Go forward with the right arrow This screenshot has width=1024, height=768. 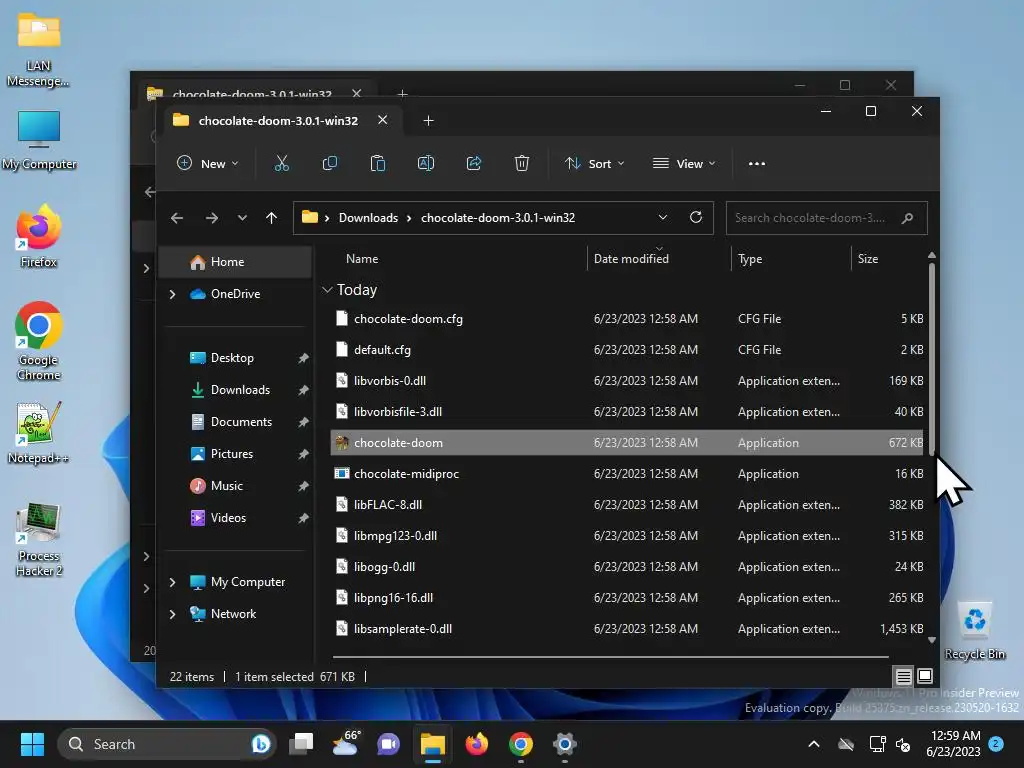(212, 218)
